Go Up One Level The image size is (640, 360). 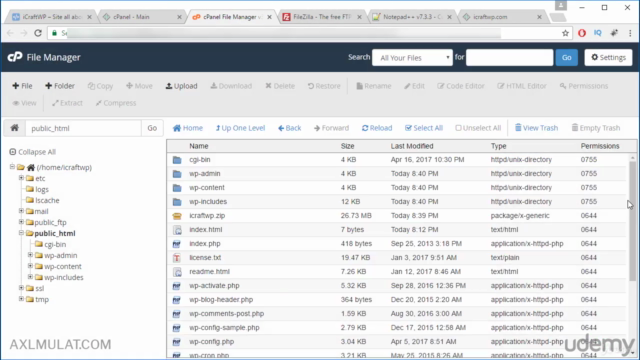240,128
